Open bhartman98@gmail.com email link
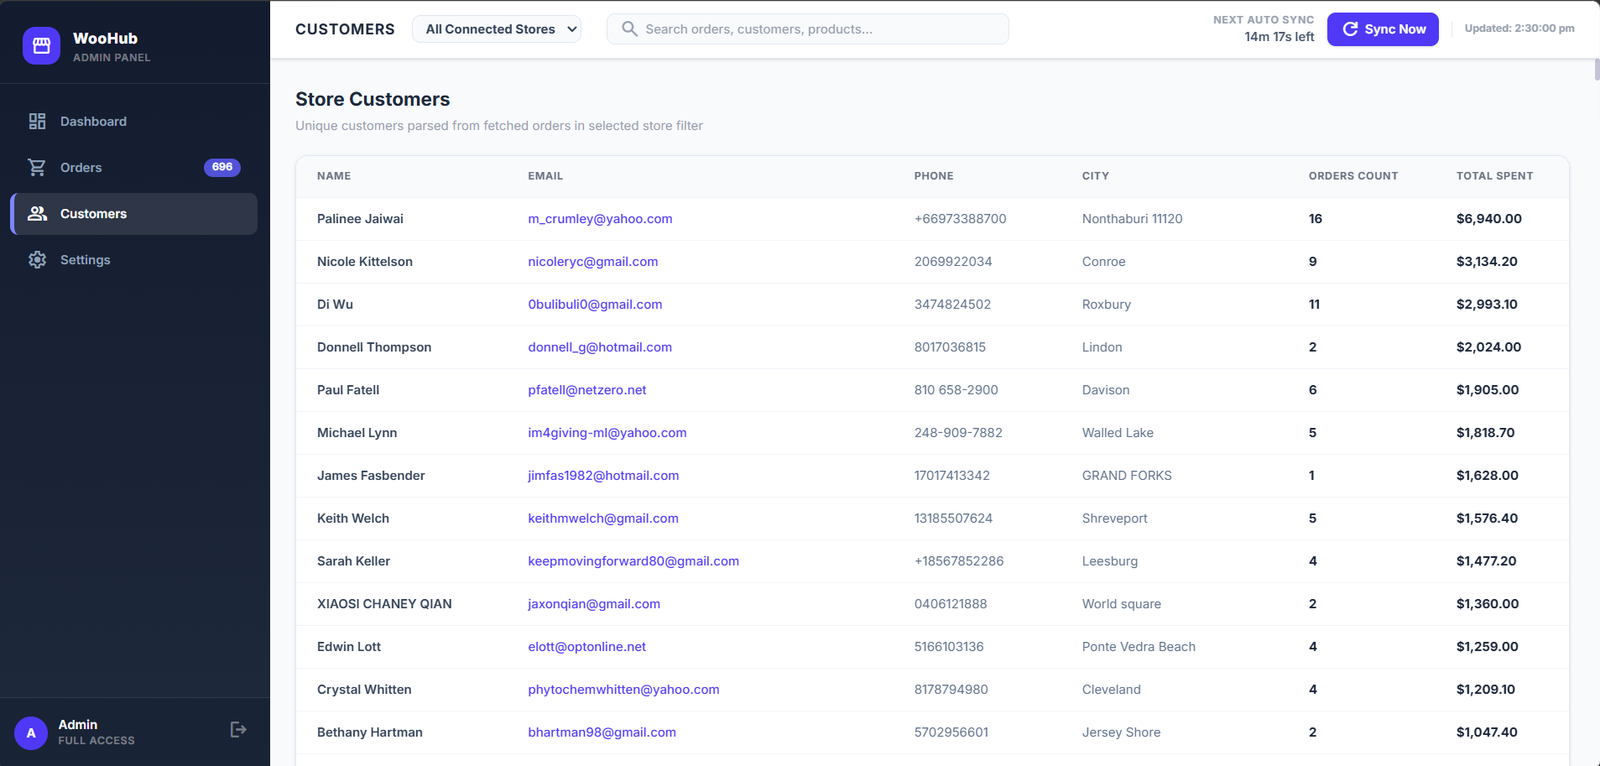The image size is (1600, 766). (x=602, y=732)
